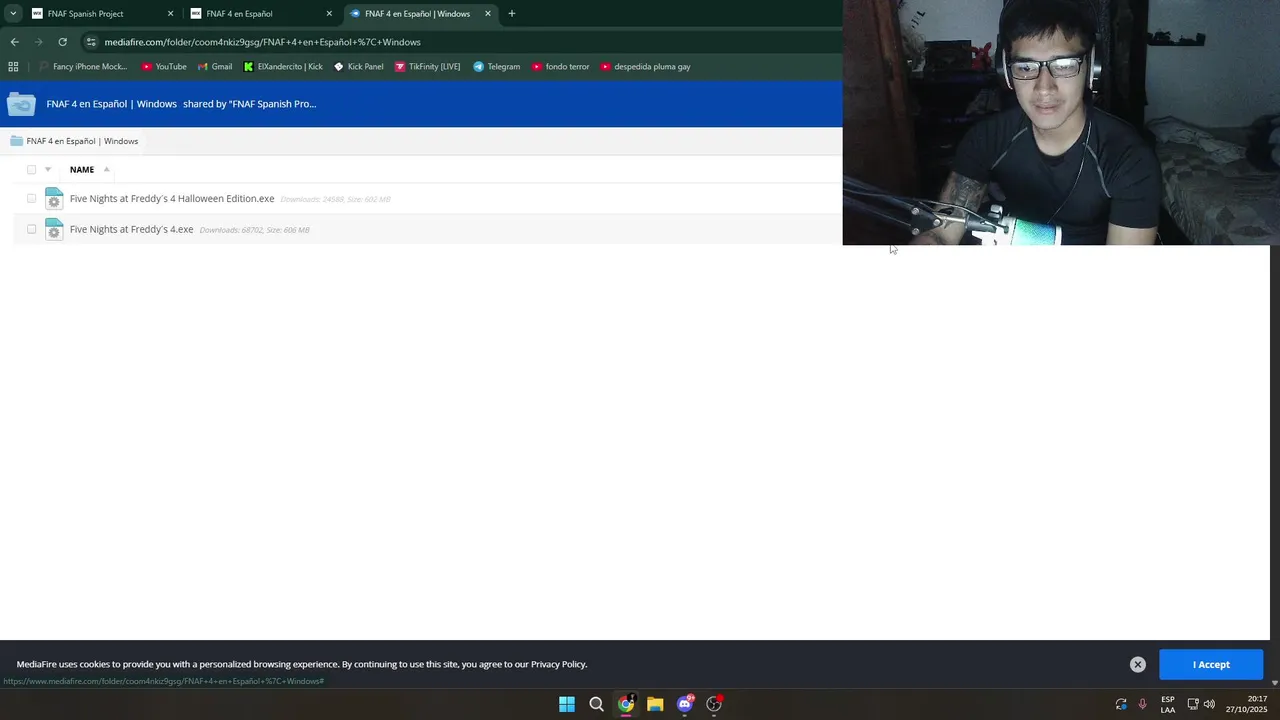The width and height of the screenshot is (1280, 720).
Task: Open the ElXandercito | Kick bookmark
Action: pos(283,67)
